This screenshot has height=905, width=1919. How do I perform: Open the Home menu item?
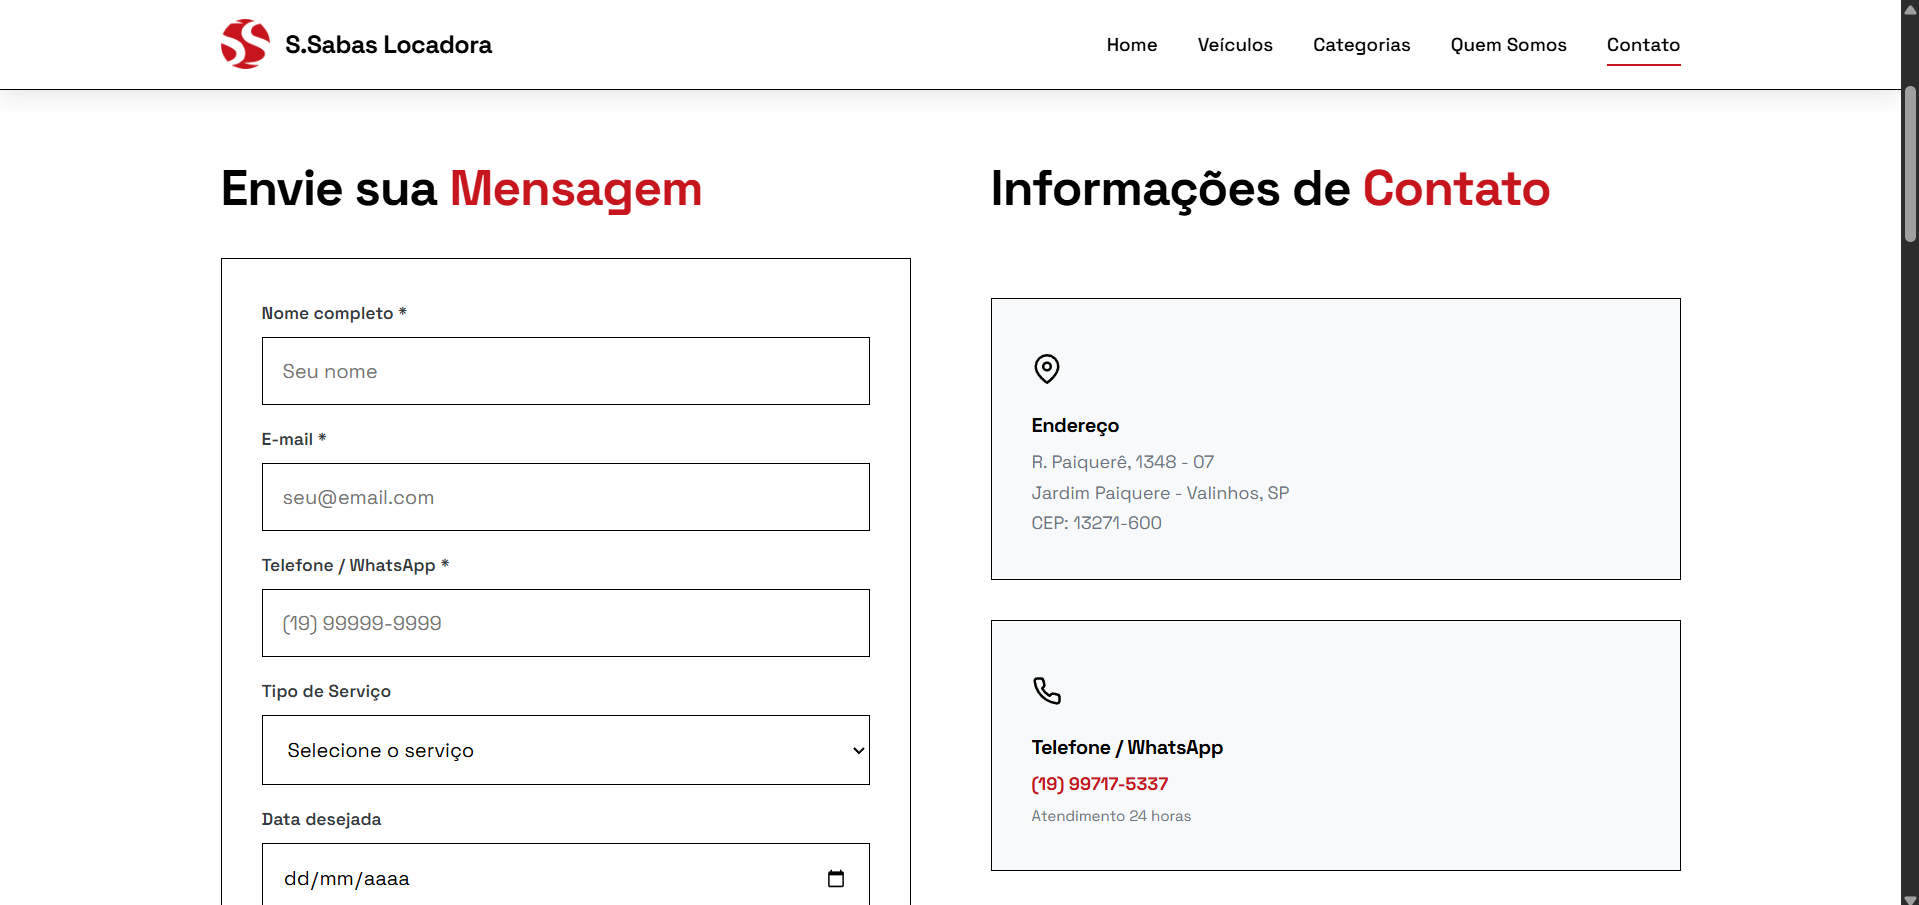coord(1131,45)
